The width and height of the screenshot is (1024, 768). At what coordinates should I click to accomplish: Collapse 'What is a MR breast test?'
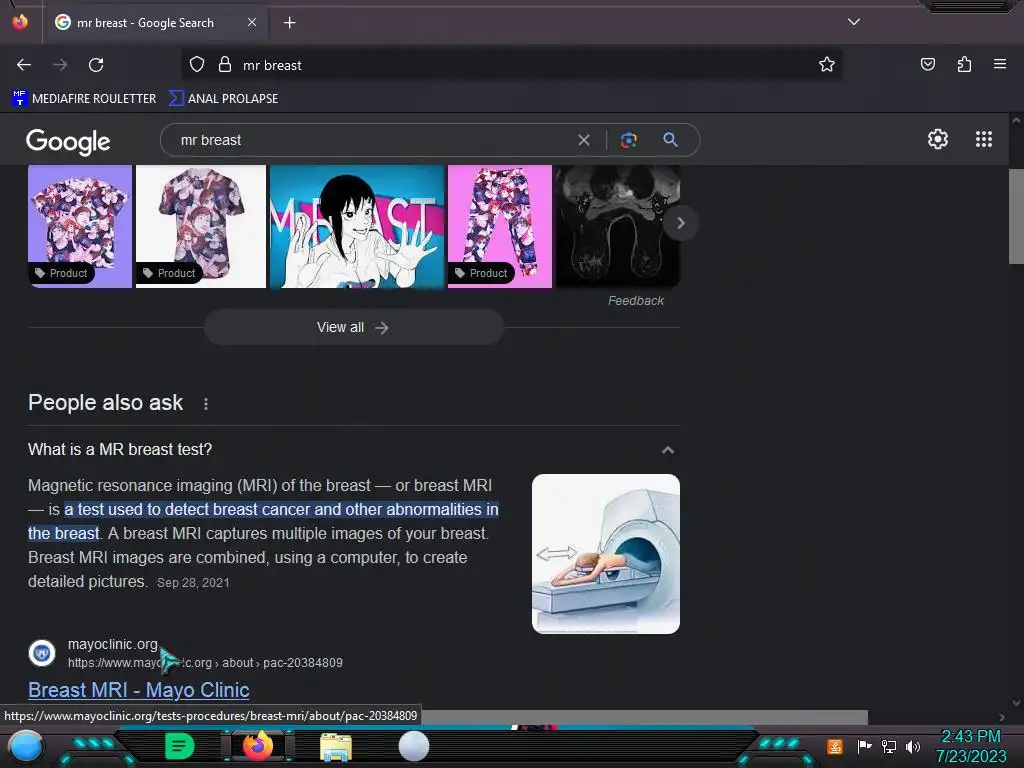pyautogui.click(x=667, y=450)
